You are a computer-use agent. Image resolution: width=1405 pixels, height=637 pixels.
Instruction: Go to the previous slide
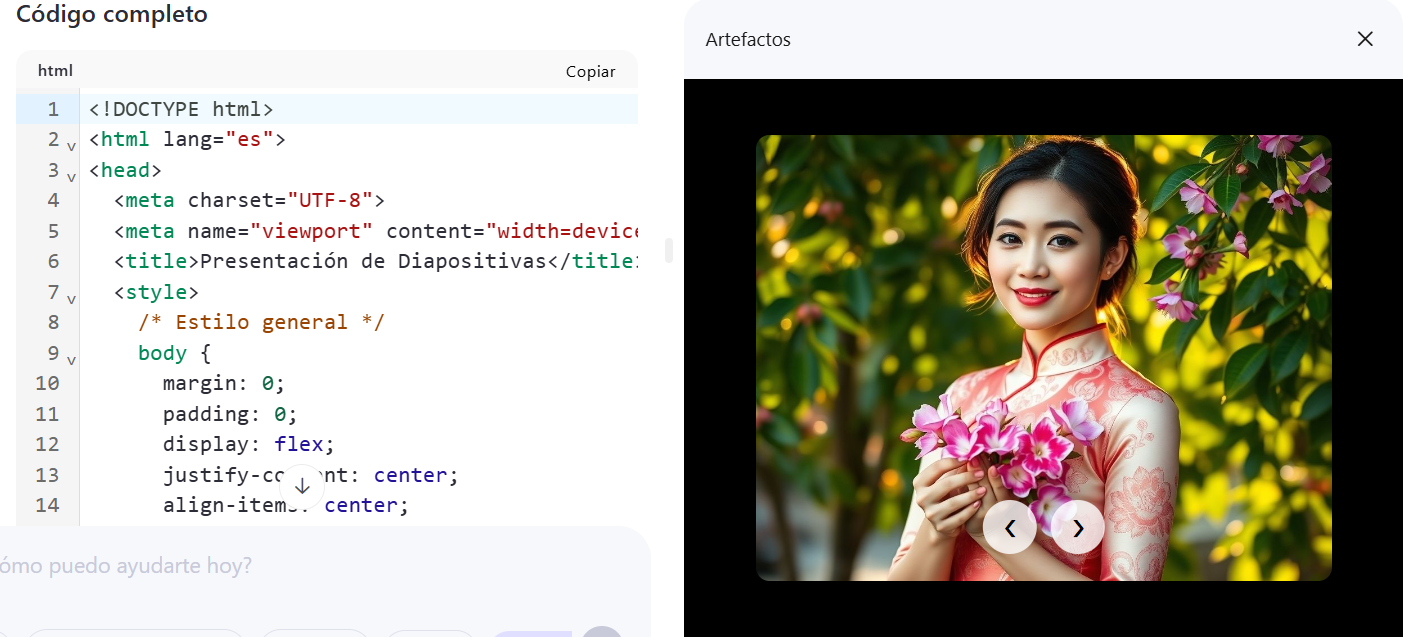pyautogui.click(x=1009, y=527)
